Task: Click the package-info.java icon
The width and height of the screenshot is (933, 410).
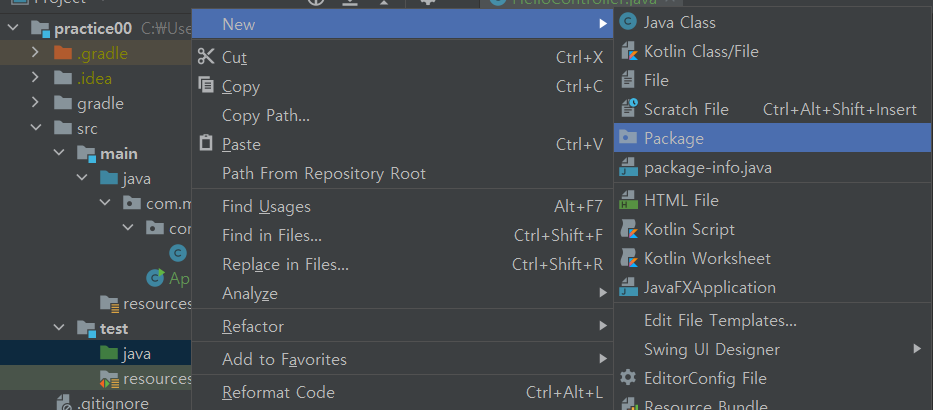Action: 628,168
